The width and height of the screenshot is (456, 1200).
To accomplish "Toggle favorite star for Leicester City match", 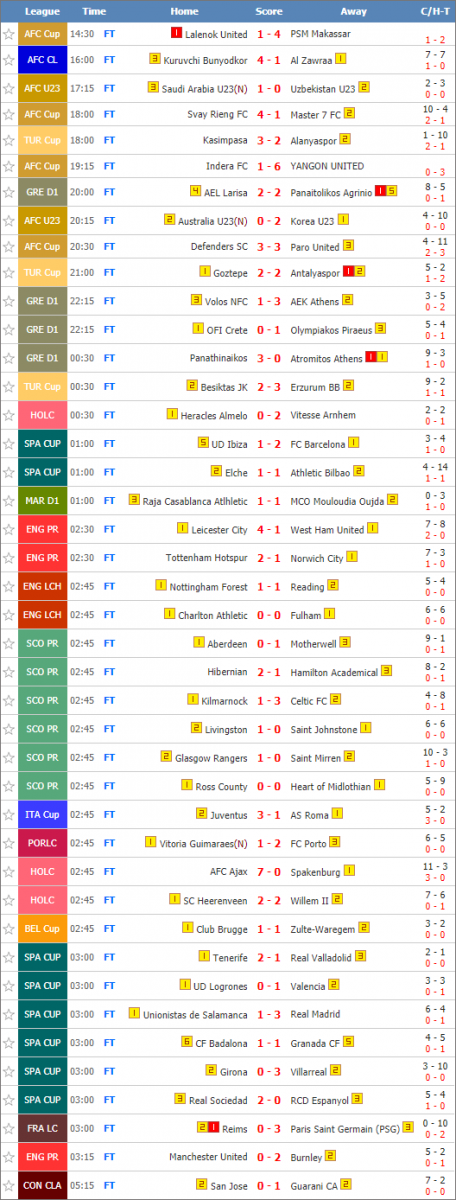I will coord(9,530).
